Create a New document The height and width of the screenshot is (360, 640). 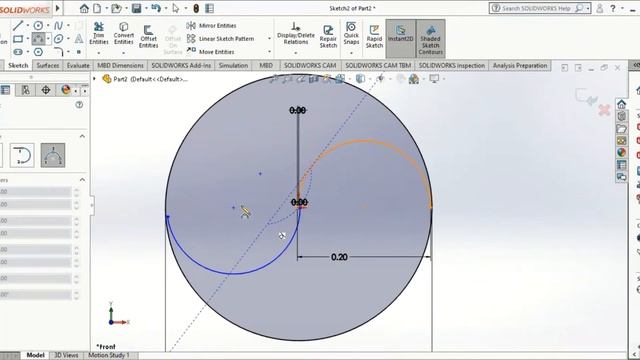point(97,8)
